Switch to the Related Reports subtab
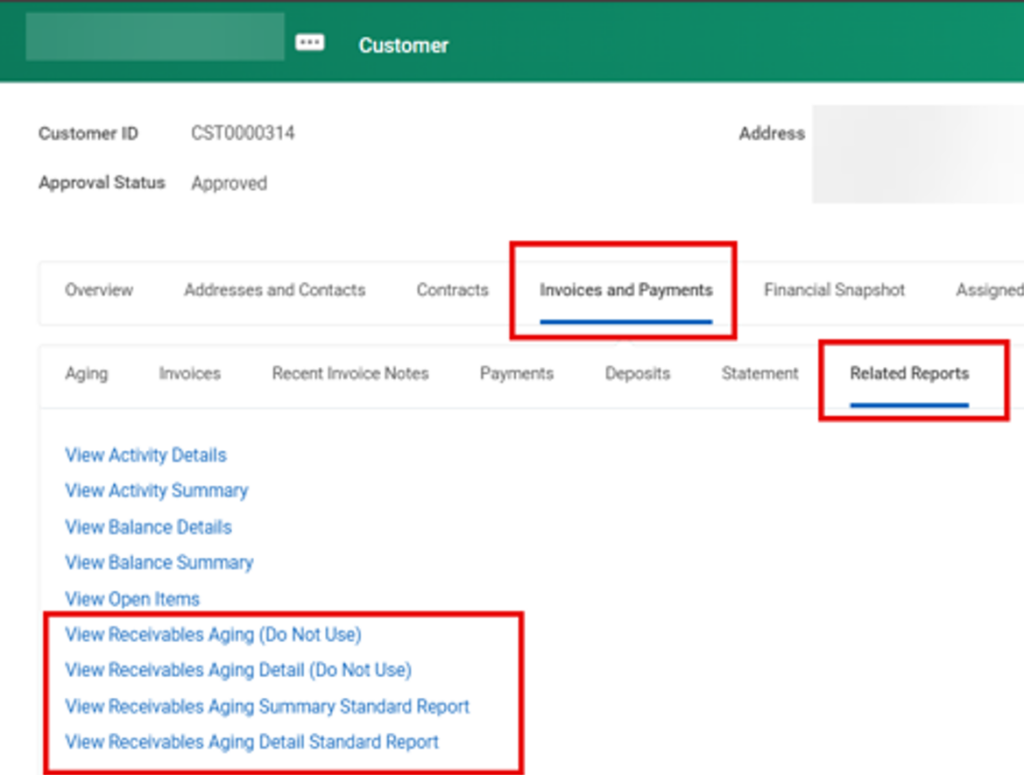Image resolution: width=1024 pixels, height=775 pixels. pyautogui.click(x=908, y=373)
